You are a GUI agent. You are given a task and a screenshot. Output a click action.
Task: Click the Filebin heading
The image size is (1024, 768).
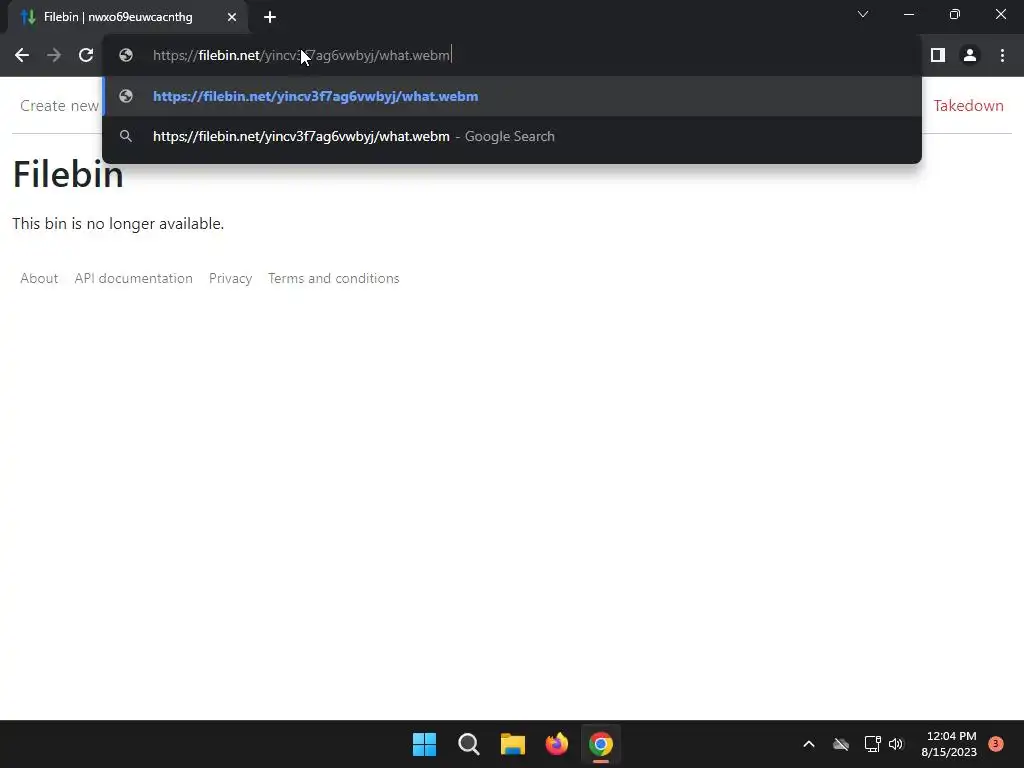pyautogui.click(x=68, y=175)
